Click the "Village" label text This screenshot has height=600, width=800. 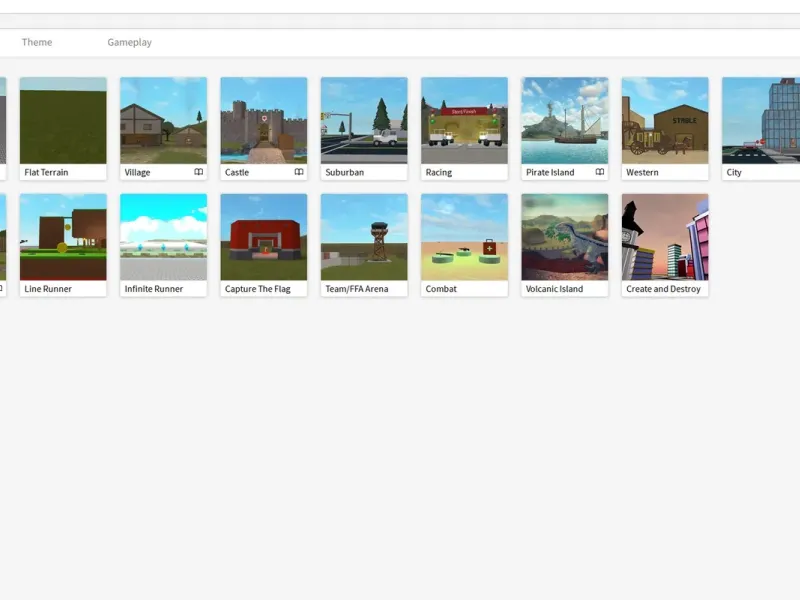click(137, 172)
